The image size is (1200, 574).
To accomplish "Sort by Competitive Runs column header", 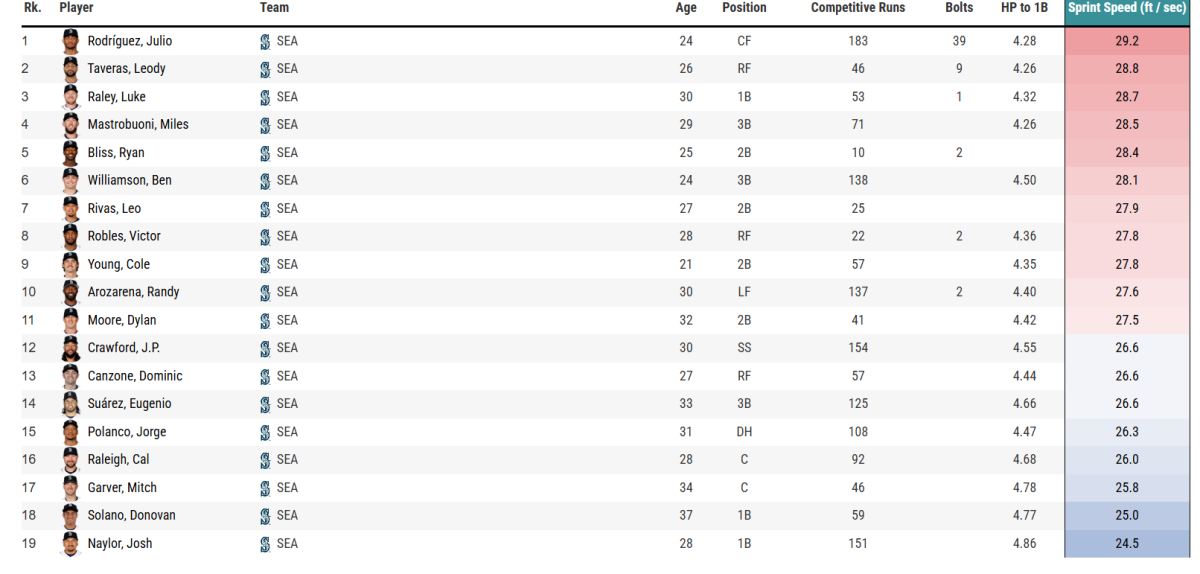I will (x=858, y=8).
